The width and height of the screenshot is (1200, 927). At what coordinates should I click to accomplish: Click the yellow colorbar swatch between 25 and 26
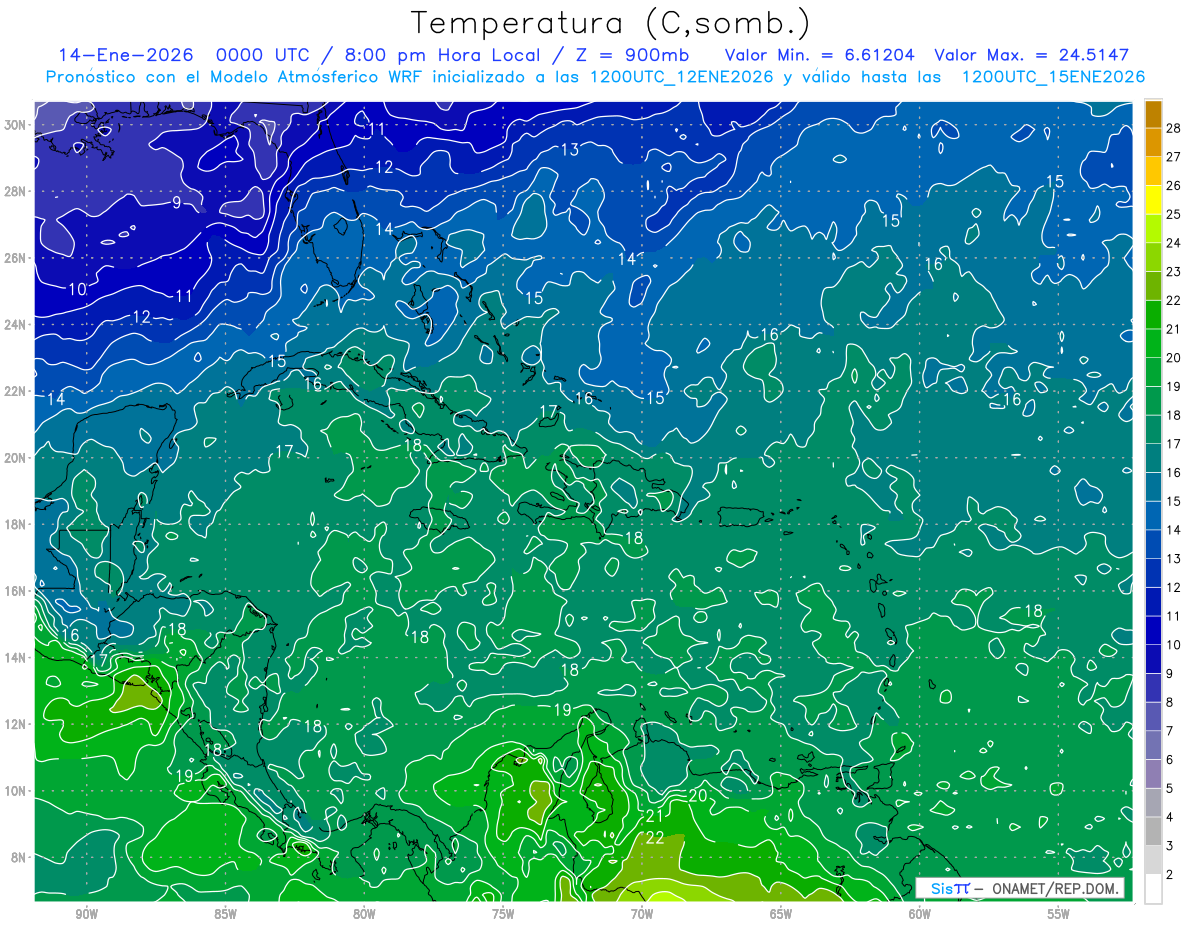(x=1154, y=199)
